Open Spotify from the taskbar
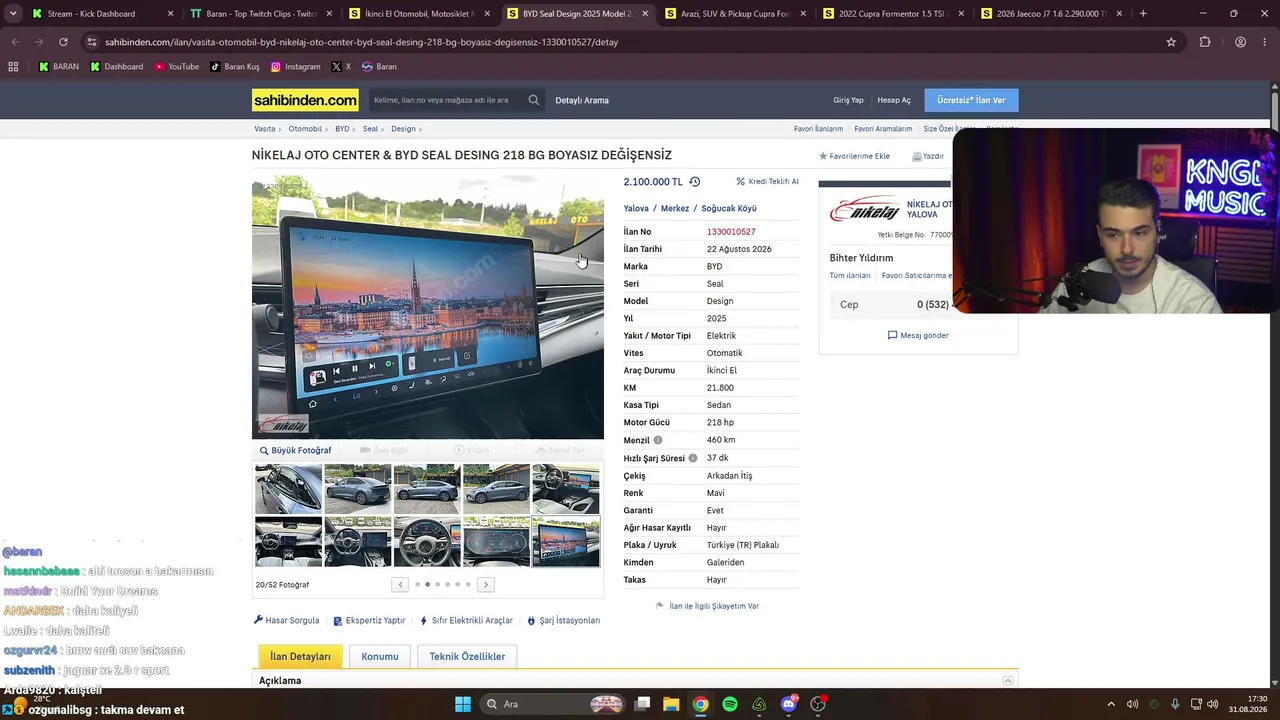1280x720 pixels. tap(730, 704)
